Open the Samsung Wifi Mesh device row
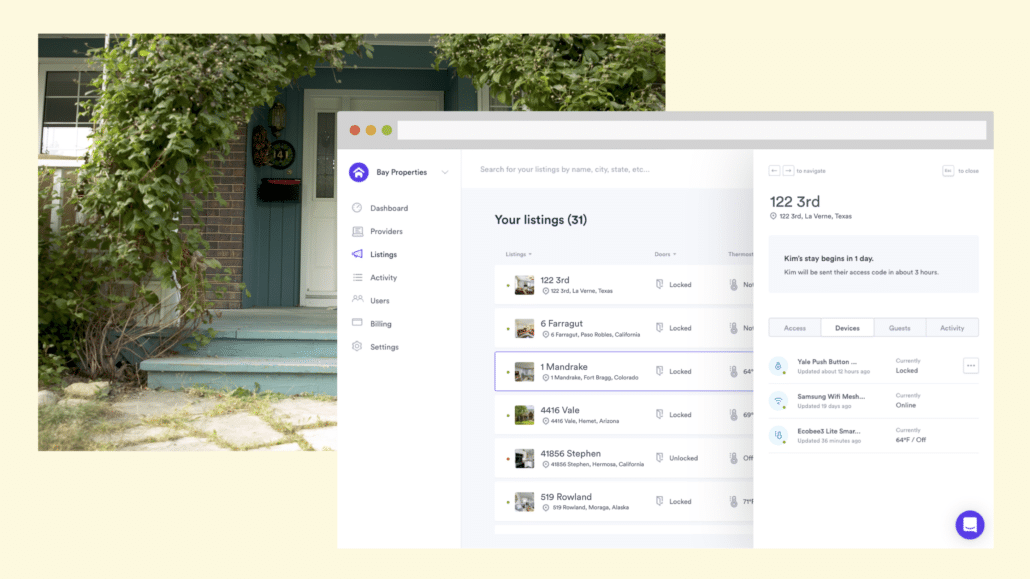The width and height of the screenshot is (1030, 579). [x=874, y=401]
